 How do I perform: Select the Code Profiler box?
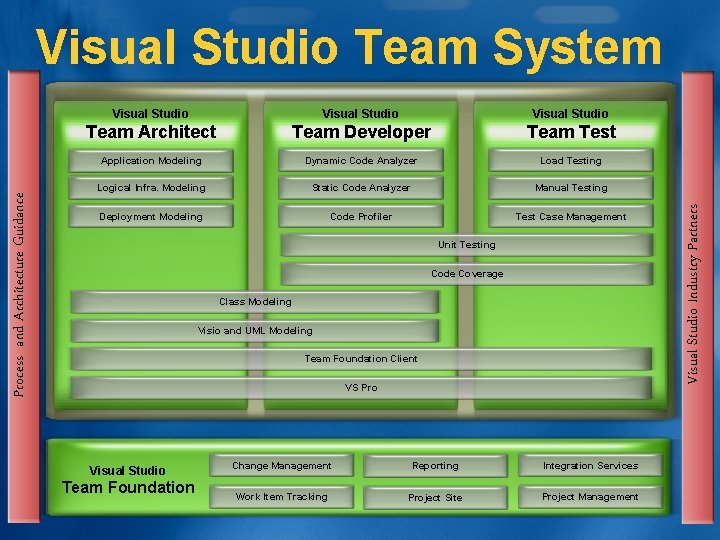361,216
